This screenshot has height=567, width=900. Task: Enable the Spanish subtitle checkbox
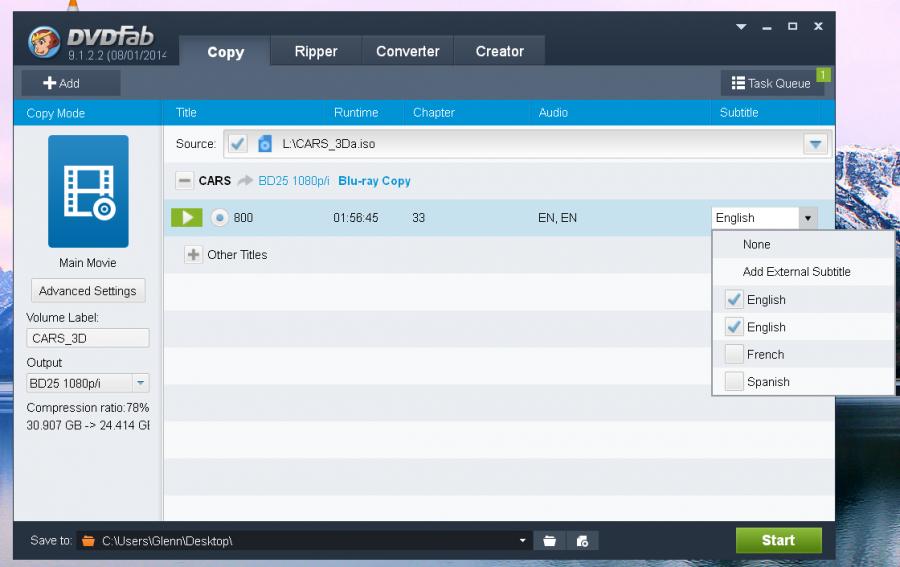pos(734,382)
